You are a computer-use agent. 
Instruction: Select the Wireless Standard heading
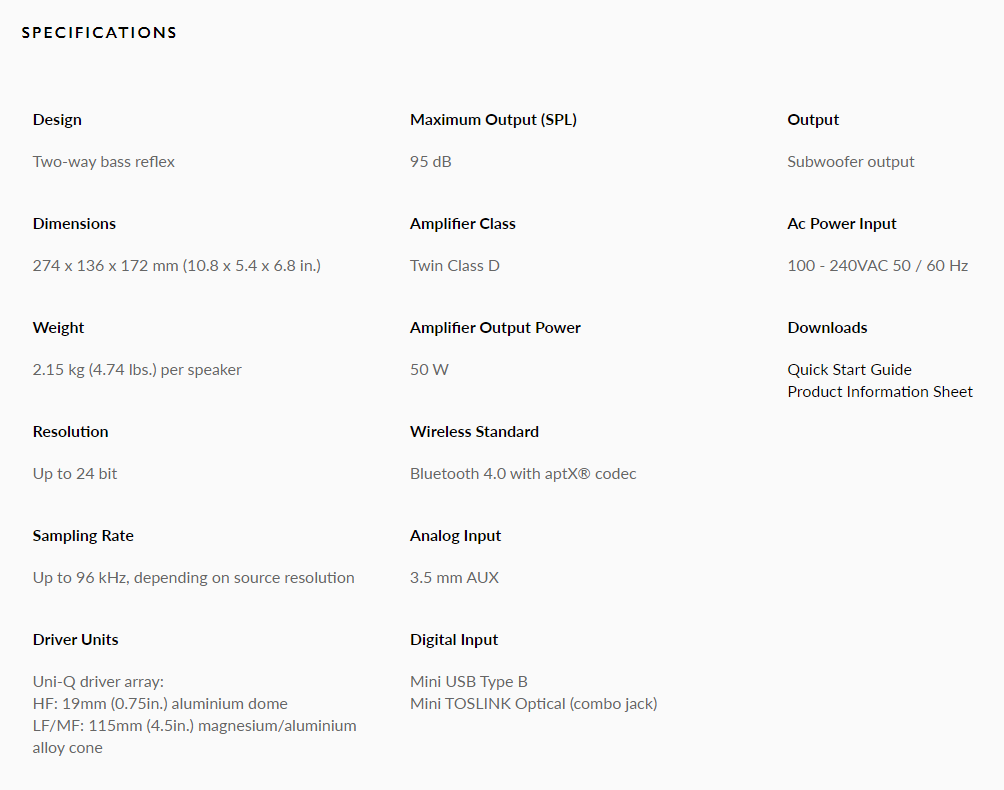pos(474,432)
